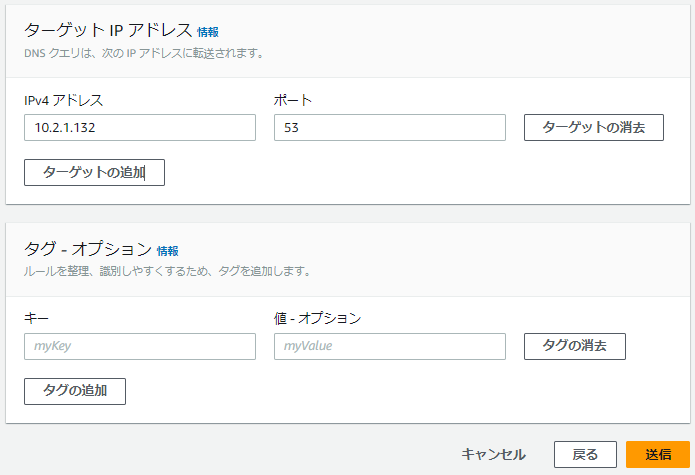Click the ターゲットの消去 button
This screenshot has height=475, width=695.
coord(593,128)
